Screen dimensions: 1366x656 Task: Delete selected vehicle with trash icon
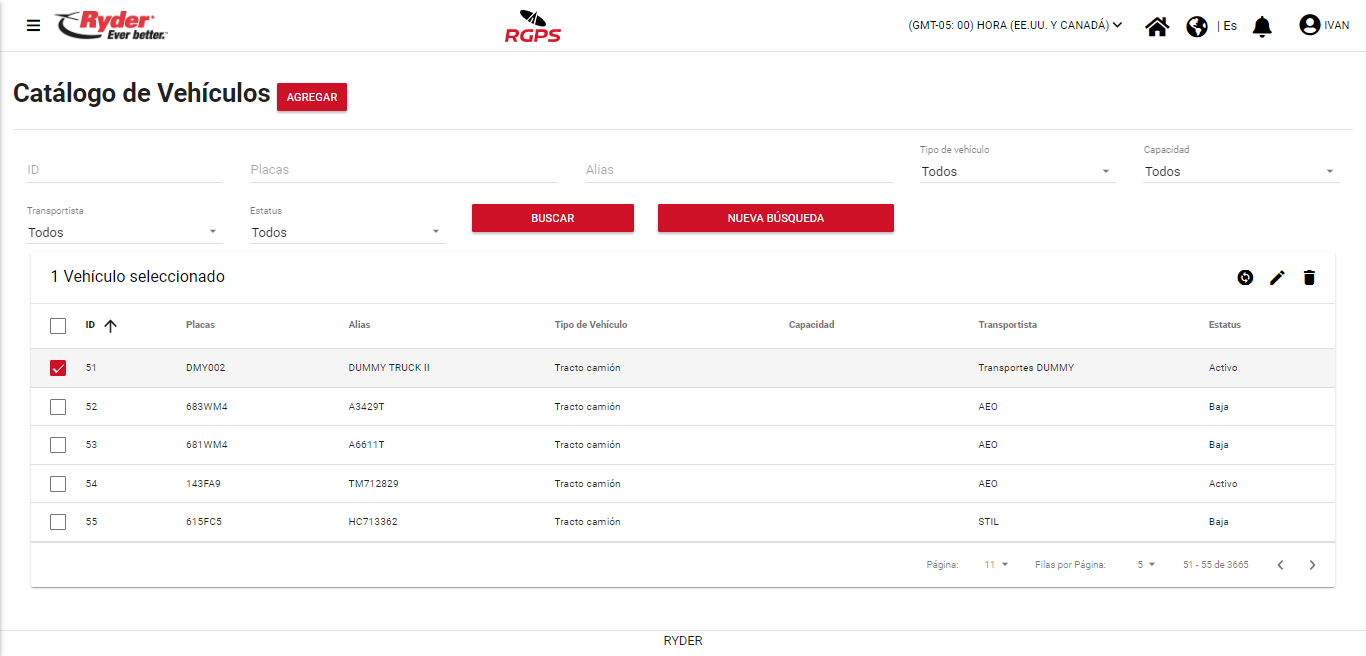(1309, 278)
